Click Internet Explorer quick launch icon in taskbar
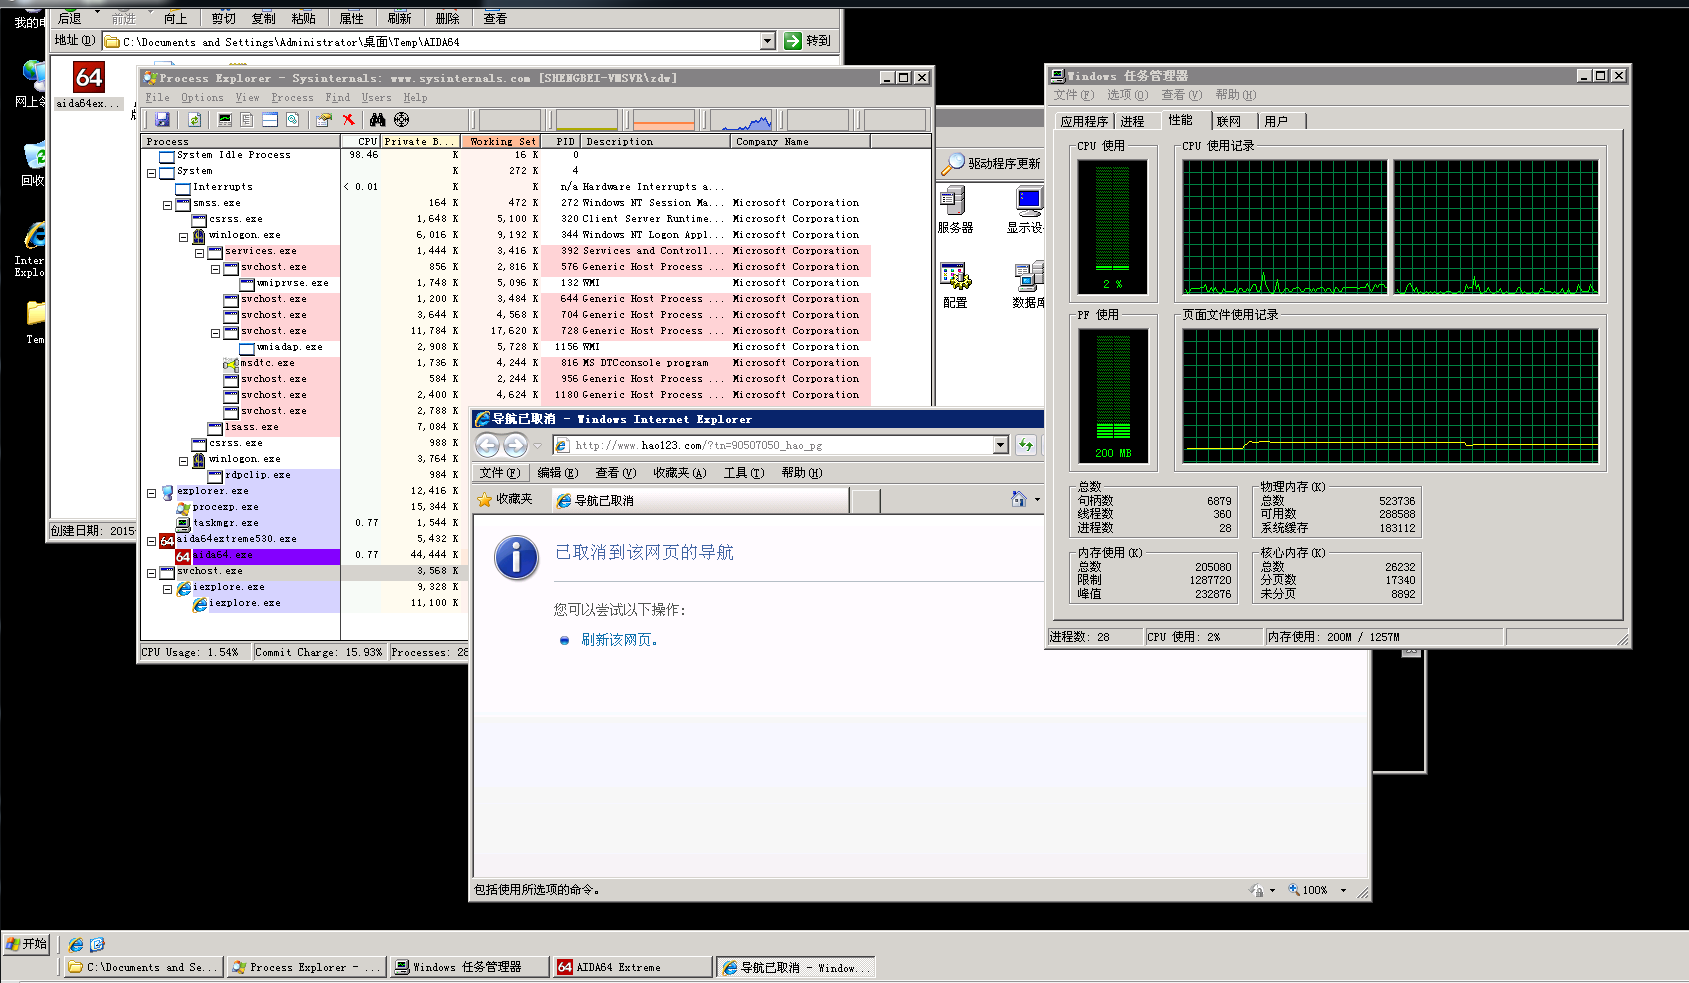 pos(76,944)
